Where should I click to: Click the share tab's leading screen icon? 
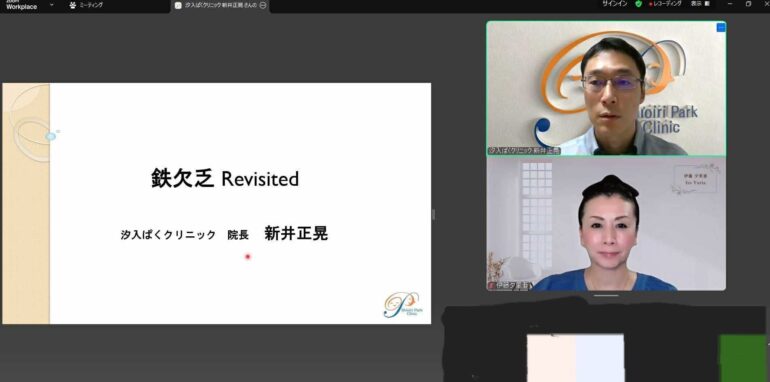coord(178,5)
